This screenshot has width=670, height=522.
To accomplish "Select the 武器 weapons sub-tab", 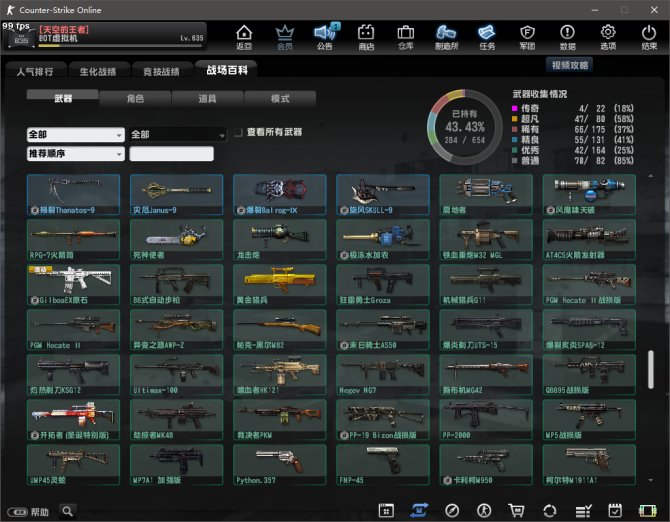I will (x=63, y=98).
